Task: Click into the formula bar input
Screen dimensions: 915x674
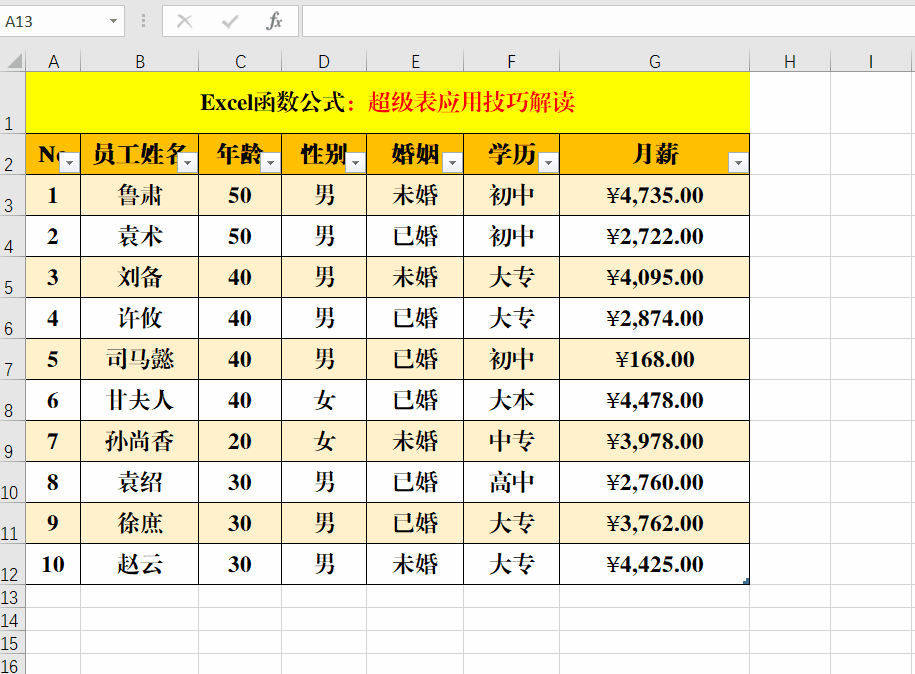Action: 608,22
